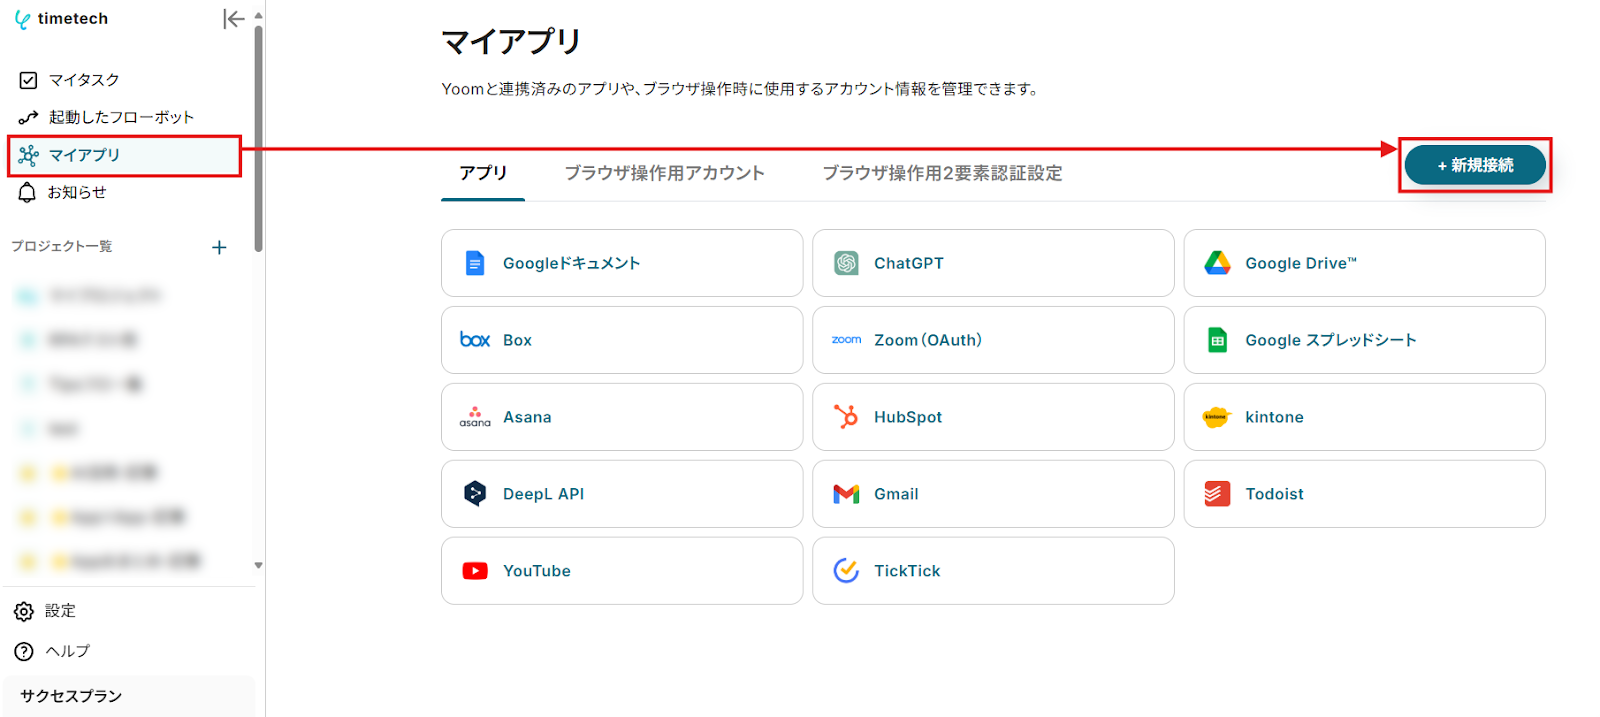Click the HubSpot label text
The image size is (1600, 717).
pos(908,417)
